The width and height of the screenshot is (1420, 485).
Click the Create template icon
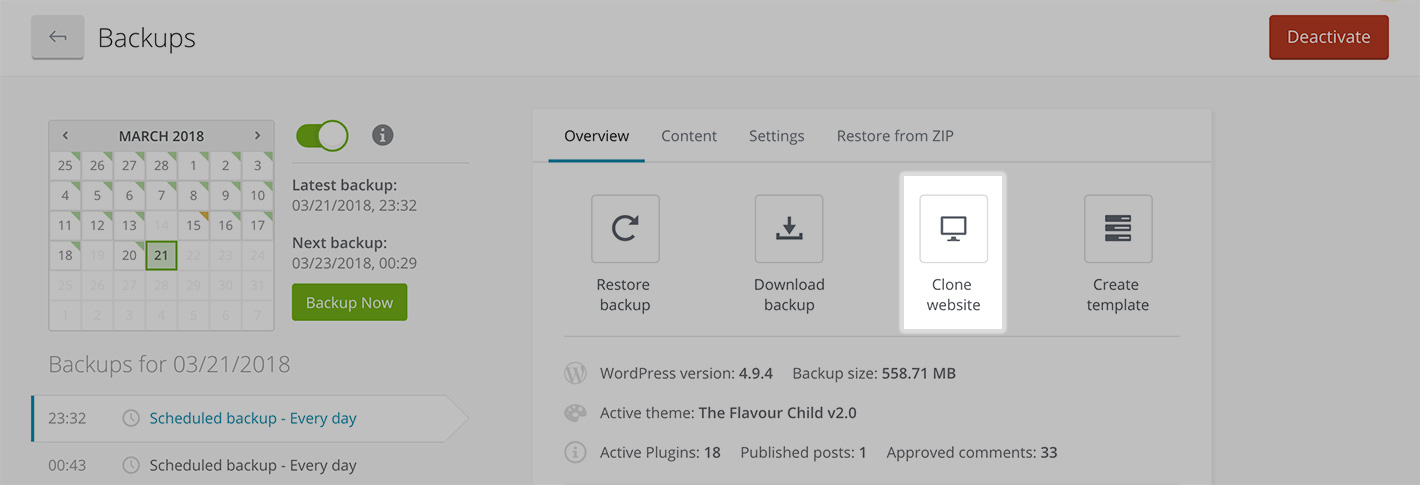tap(1118, 229)
